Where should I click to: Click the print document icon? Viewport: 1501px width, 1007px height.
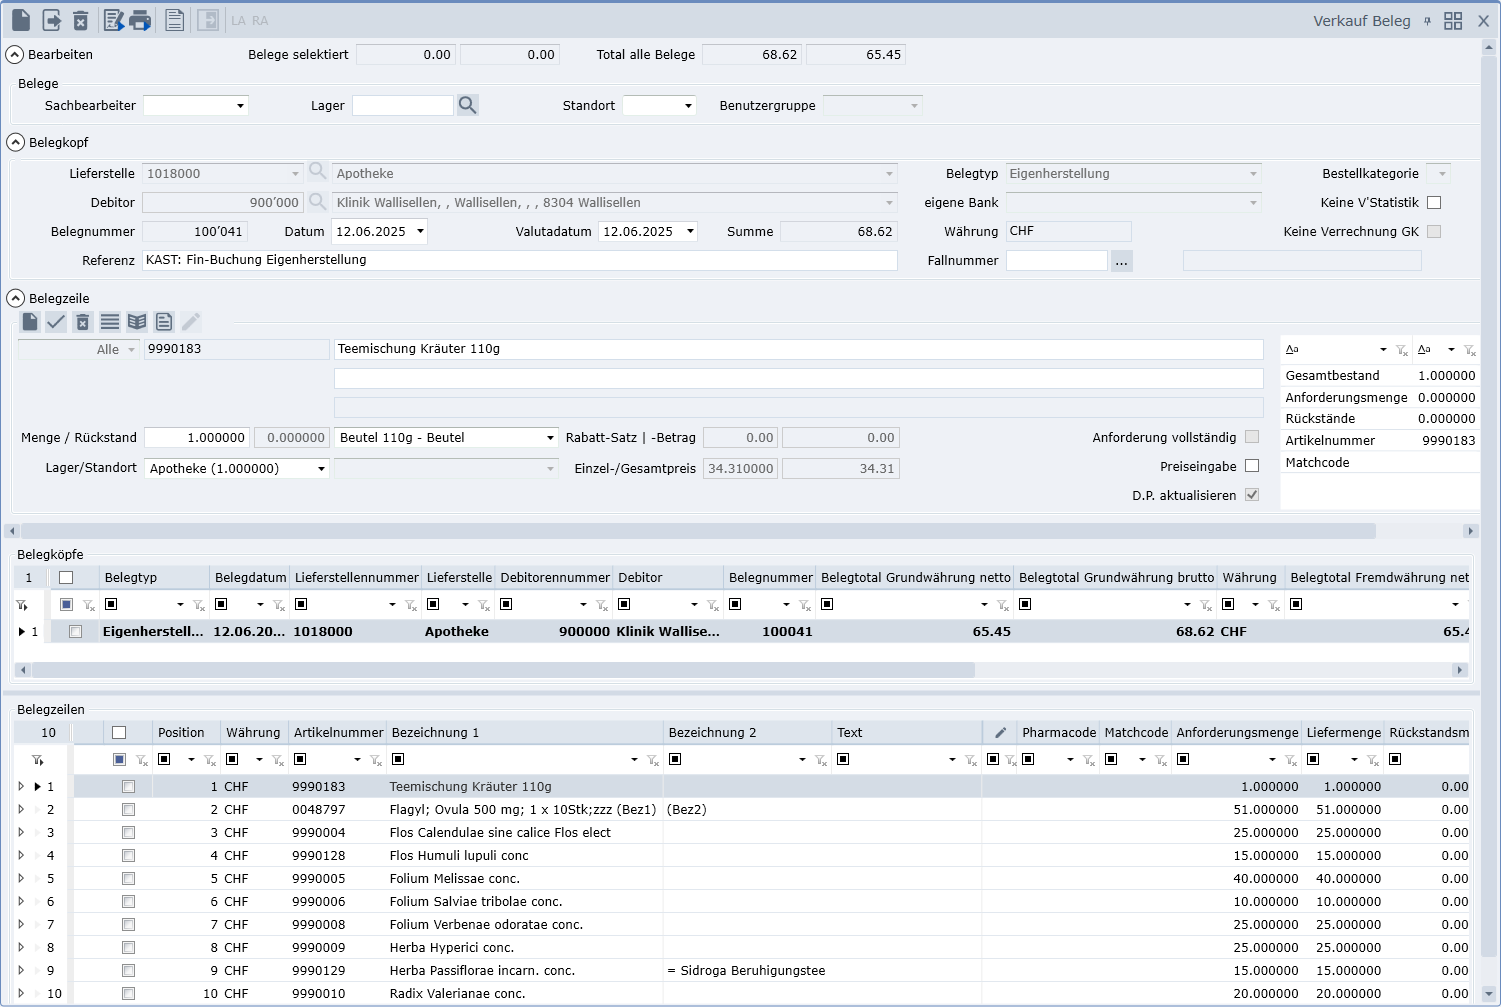click(x=141, y=20)
